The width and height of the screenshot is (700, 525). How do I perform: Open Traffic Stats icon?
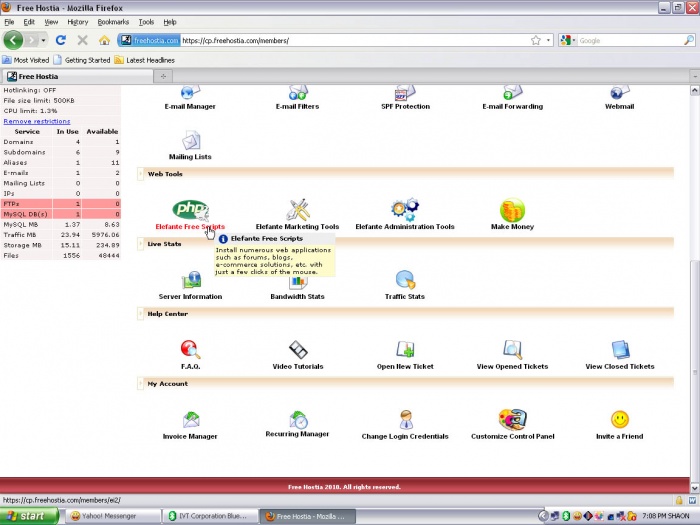pyautogui.click(x=404, y=280)
